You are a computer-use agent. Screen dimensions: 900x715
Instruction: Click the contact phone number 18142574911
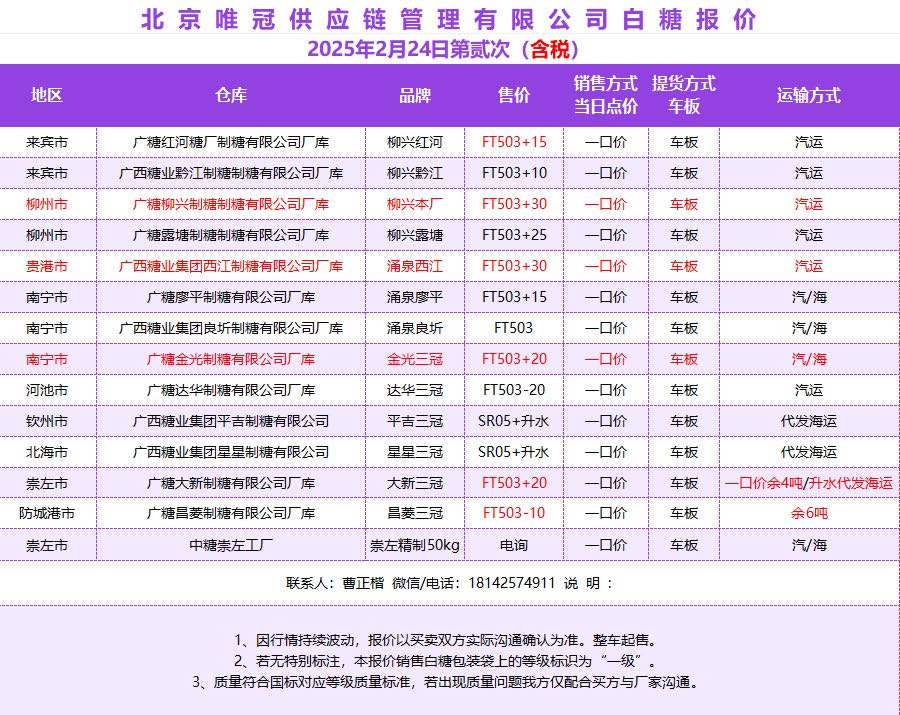click(512, 583)
